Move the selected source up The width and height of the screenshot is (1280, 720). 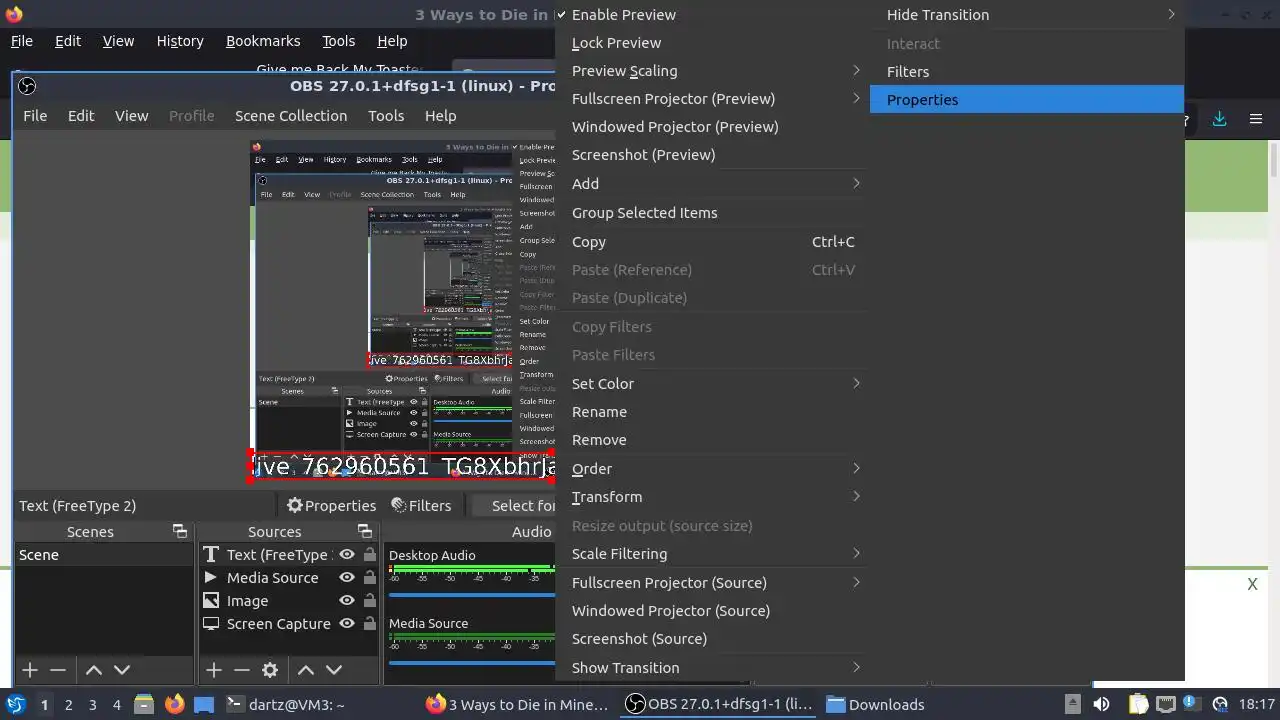pos(306,670)
